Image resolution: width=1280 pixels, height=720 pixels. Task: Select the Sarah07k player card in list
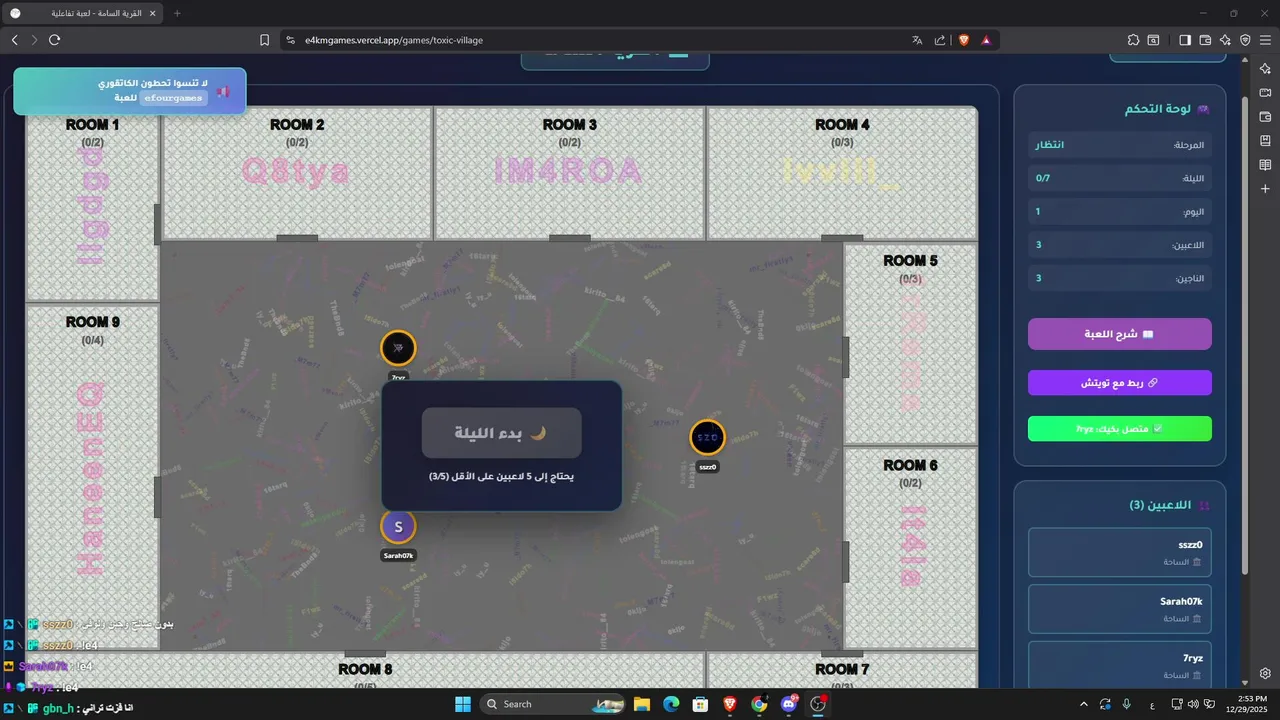point(1119,608)
